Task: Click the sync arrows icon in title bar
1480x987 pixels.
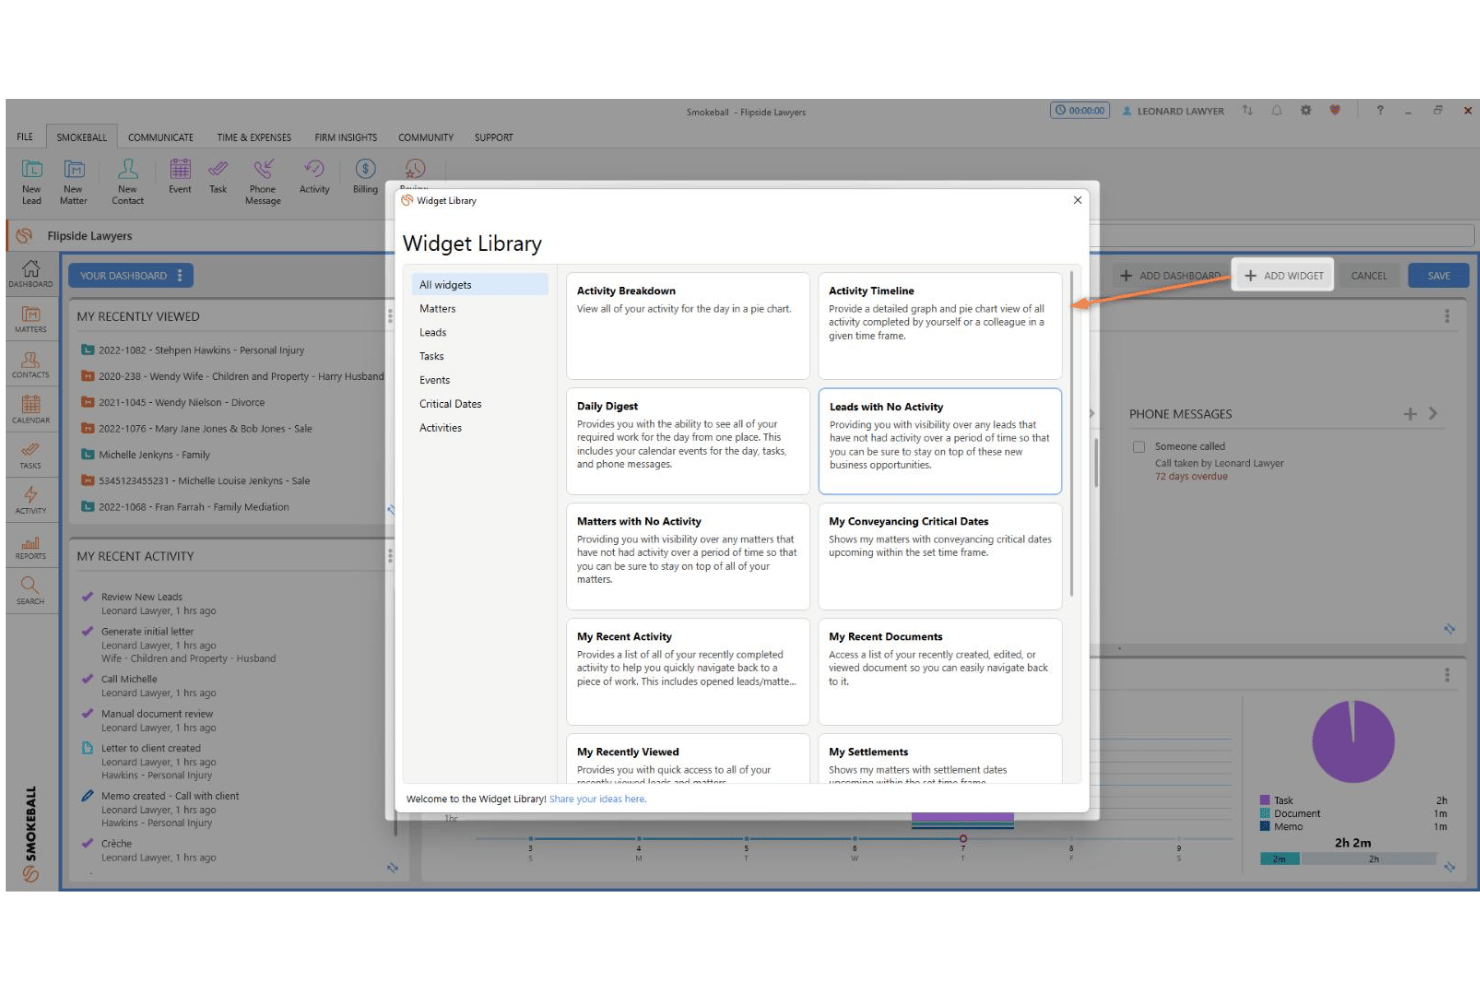Action: (x=1247, y=111)
